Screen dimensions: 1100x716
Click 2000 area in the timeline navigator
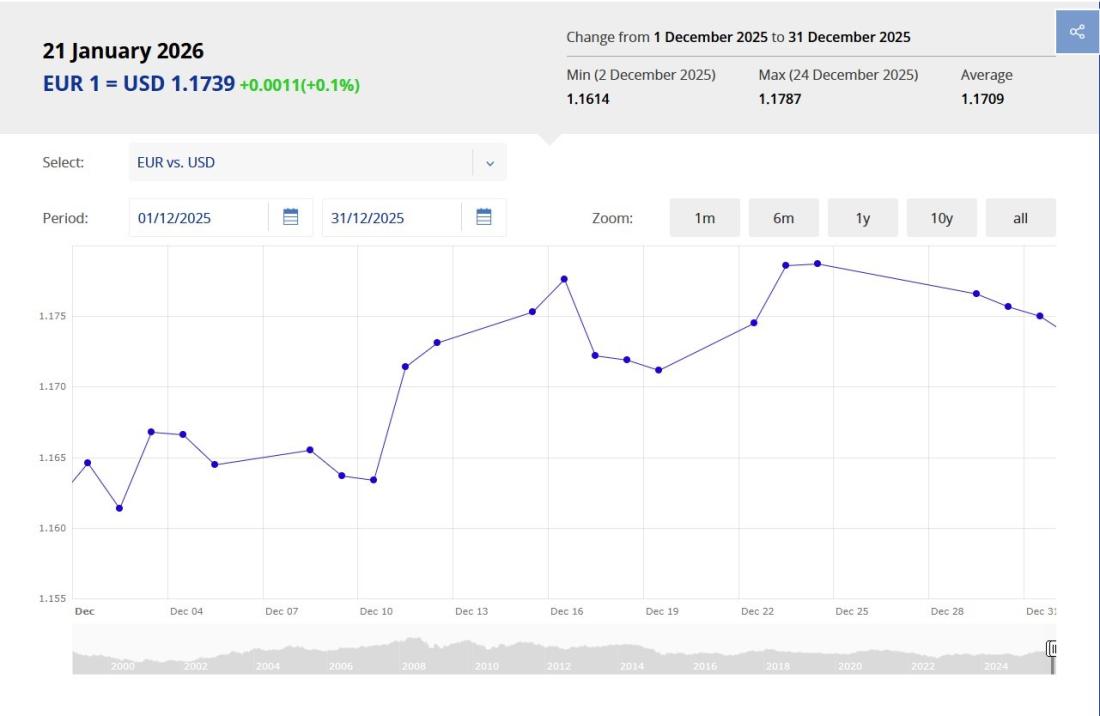[122, 666]
